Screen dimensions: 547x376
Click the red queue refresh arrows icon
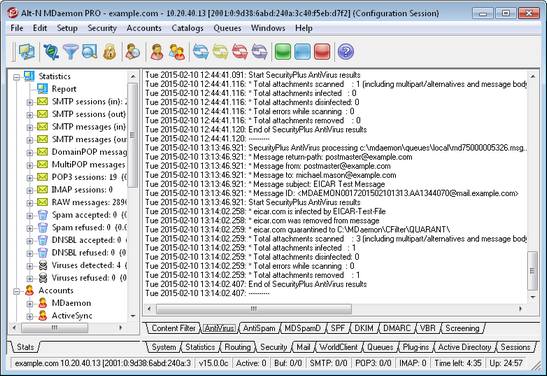(x=240, y=52)
